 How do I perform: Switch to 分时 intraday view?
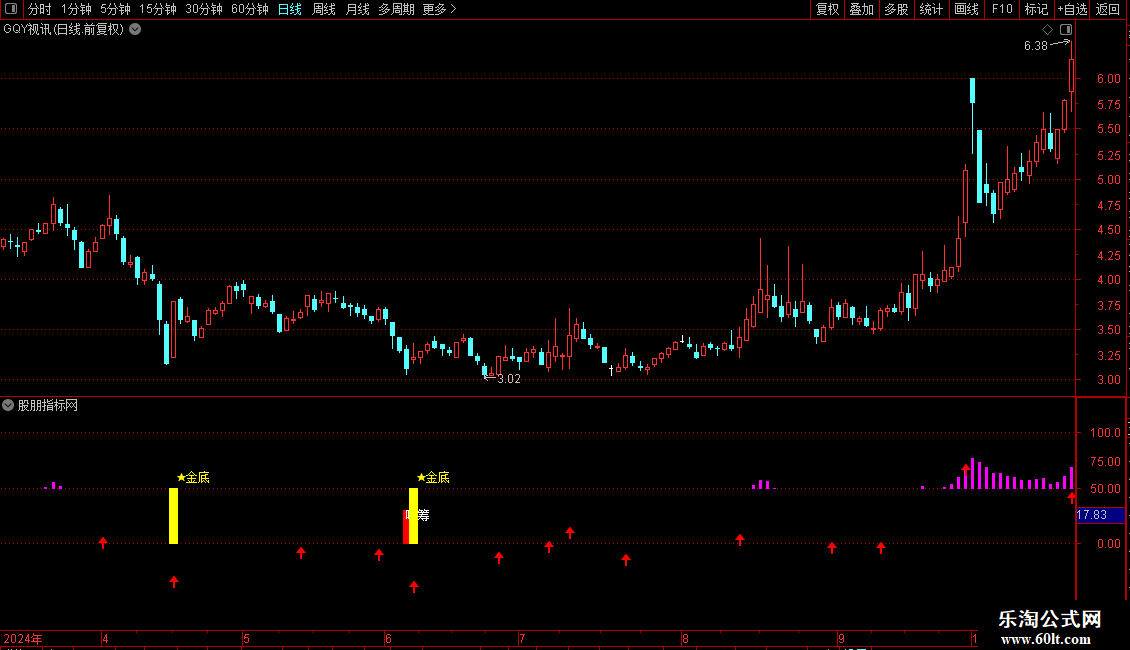(40, 9)
